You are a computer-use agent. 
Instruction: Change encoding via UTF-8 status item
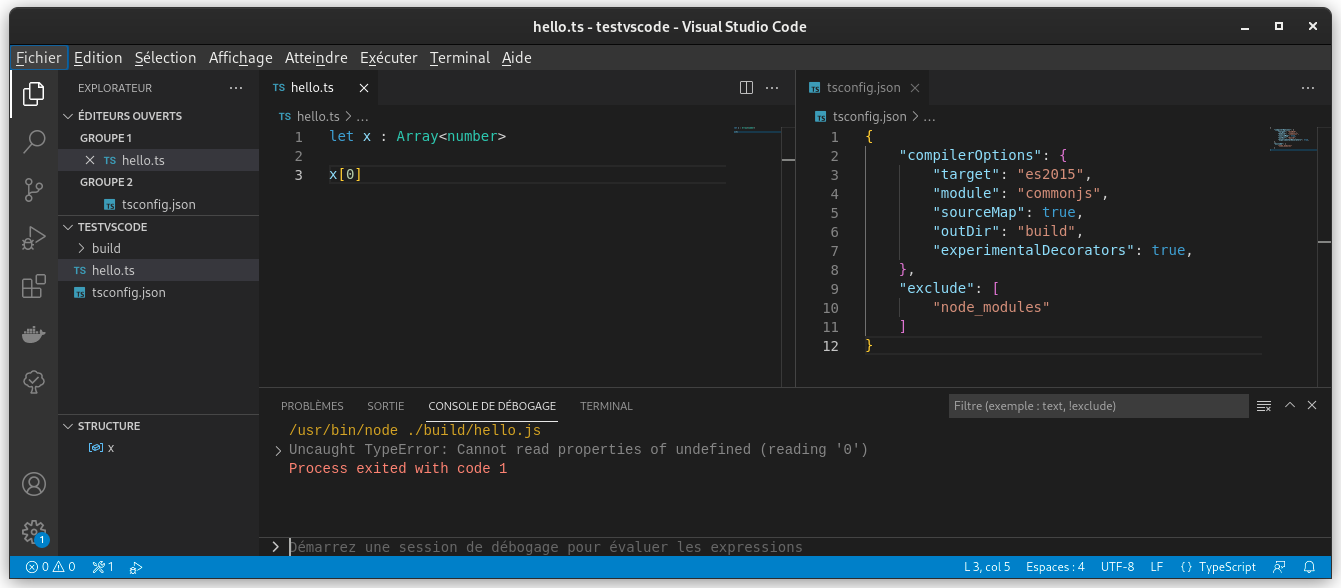pyautogui.click(x=1117, y=567)
